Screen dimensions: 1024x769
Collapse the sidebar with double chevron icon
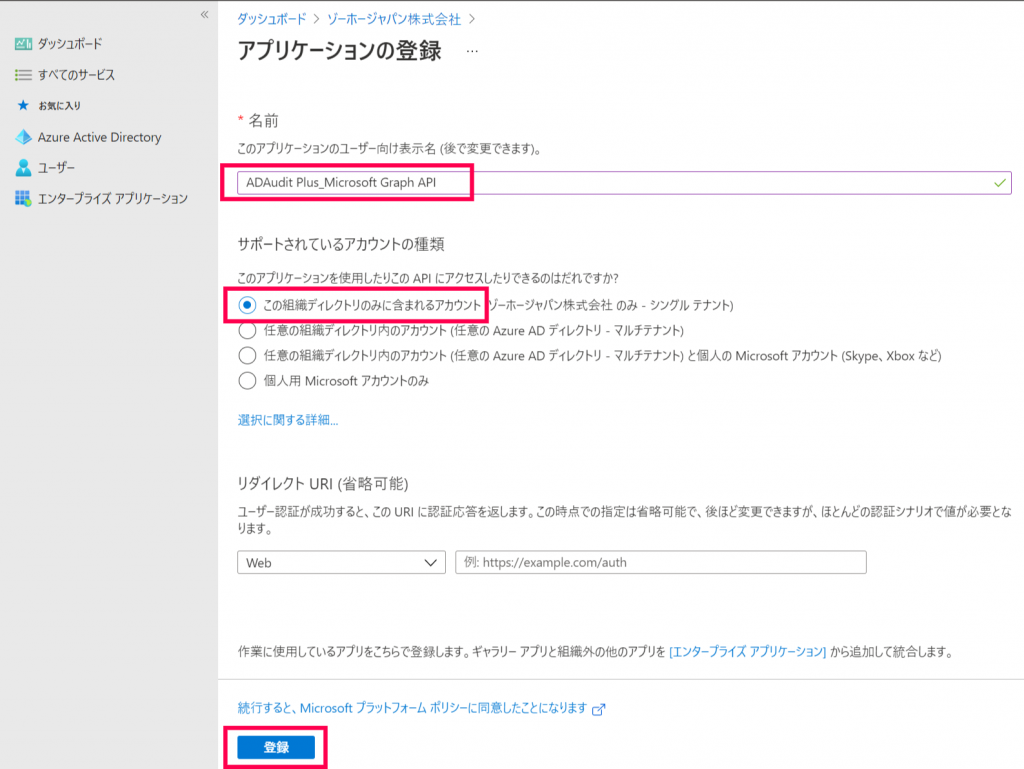pyautogui.click(x=204, y=14)
